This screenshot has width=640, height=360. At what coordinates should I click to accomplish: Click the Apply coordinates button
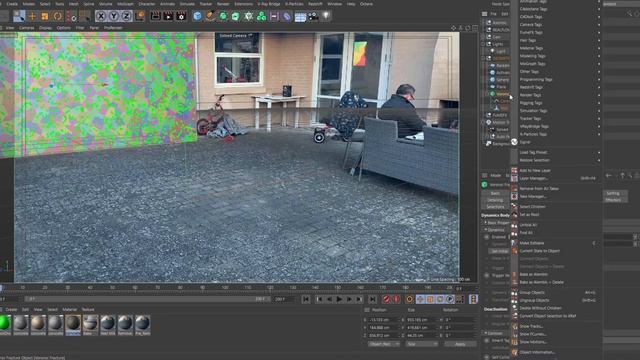click(460, 344)
